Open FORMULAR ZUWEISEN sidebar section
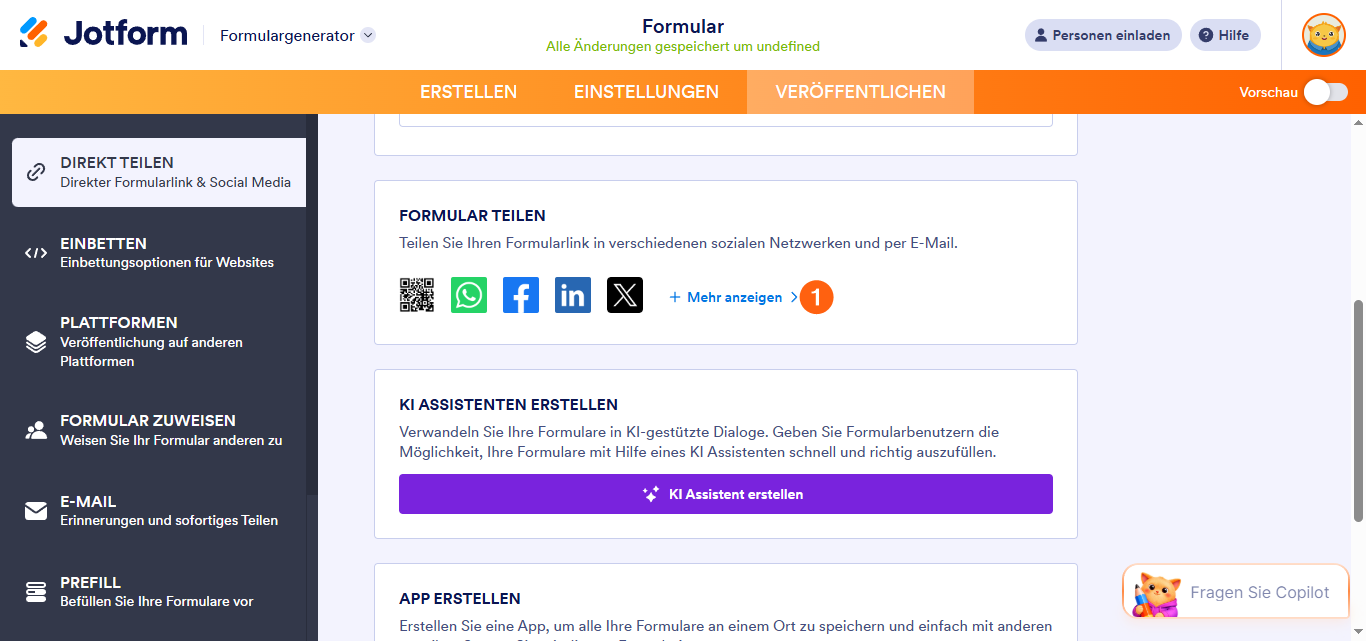This screenshot has width=1366, height=641. tap(159, 430)
